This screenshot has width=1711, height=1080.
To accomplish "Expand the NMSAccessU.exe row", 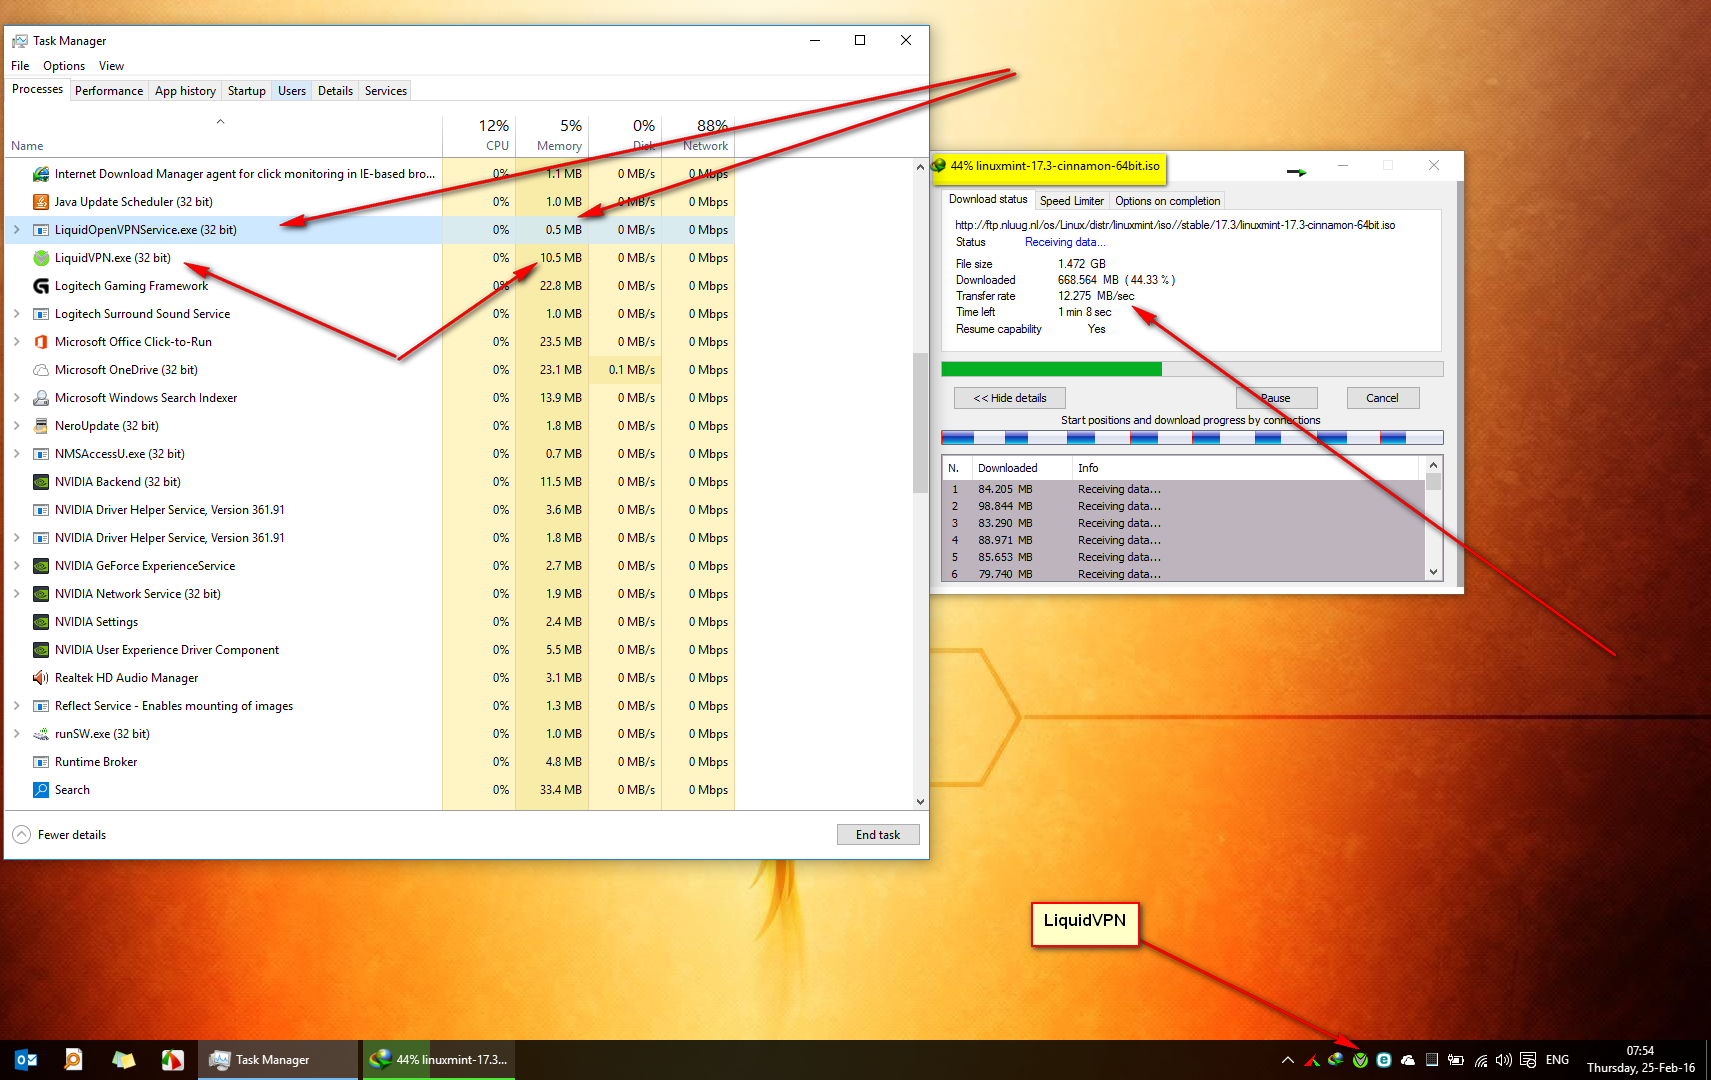I will tap(17, 454).
